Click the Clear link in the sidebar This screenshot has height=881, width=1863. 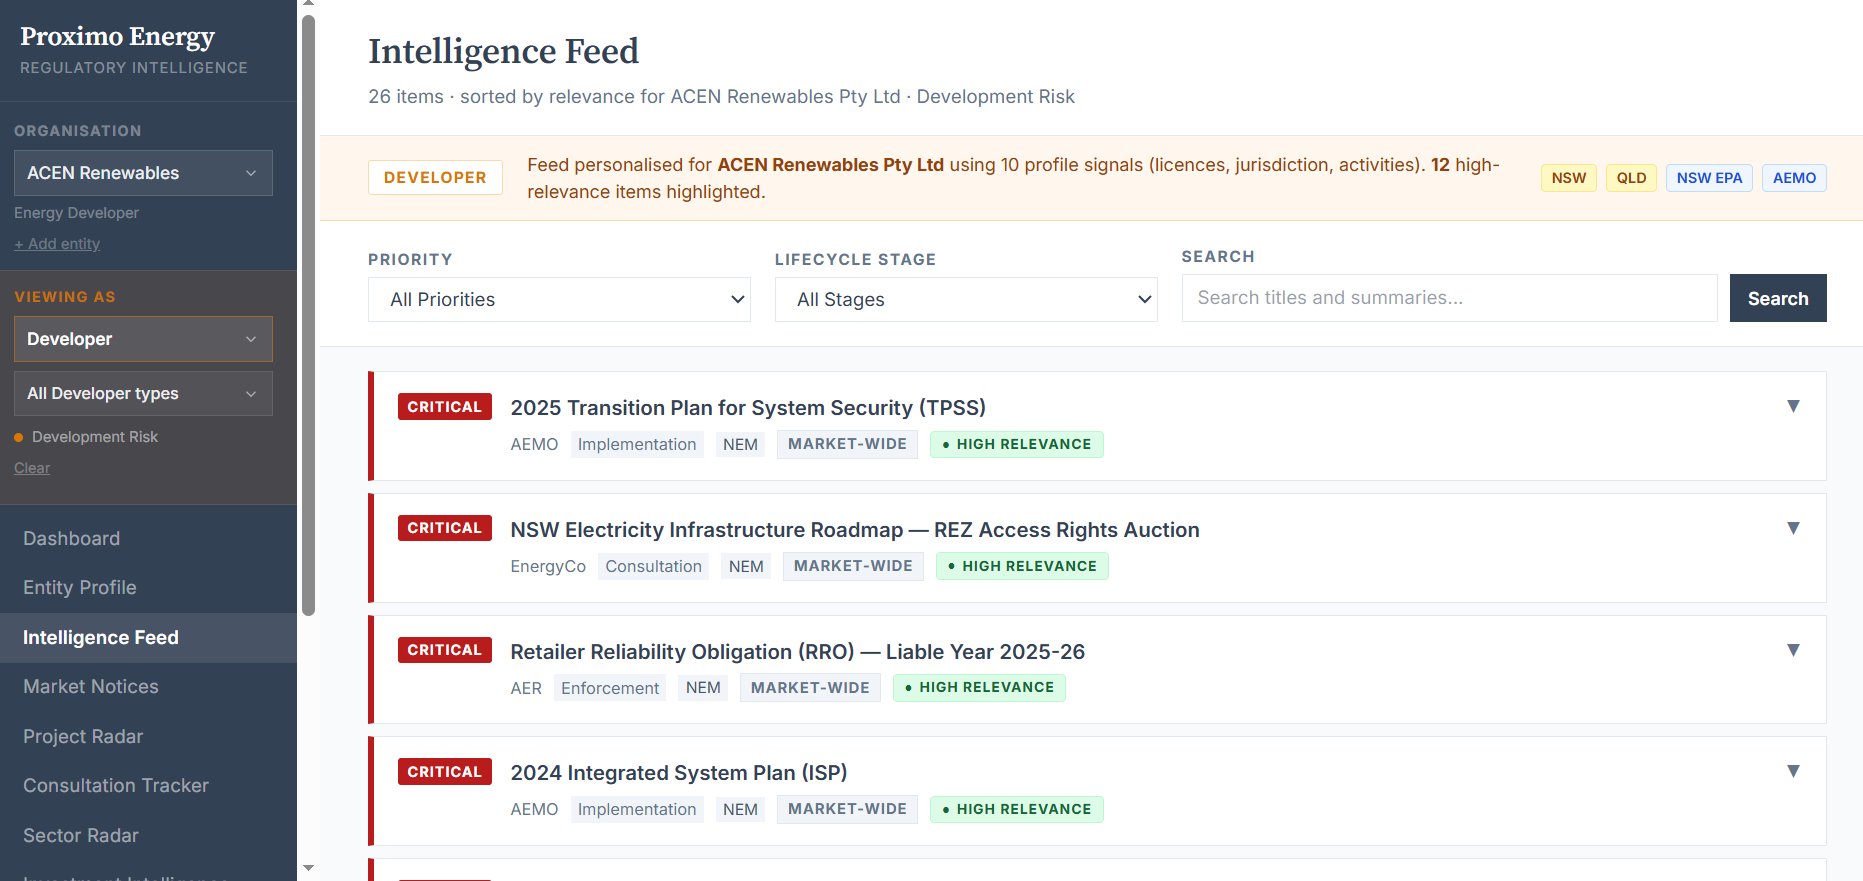32,468
